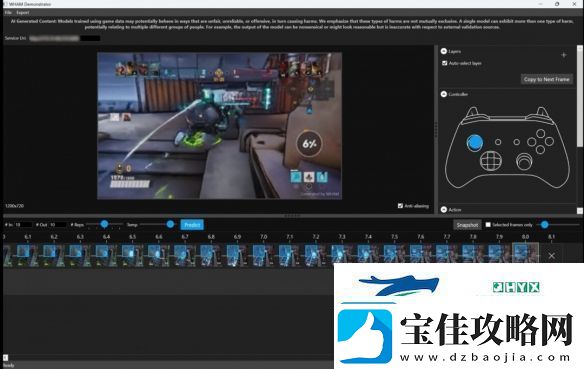This screenshot has height=369, width=584.
Task: Collapse the Layers section
Action: (x=444, y=51)
